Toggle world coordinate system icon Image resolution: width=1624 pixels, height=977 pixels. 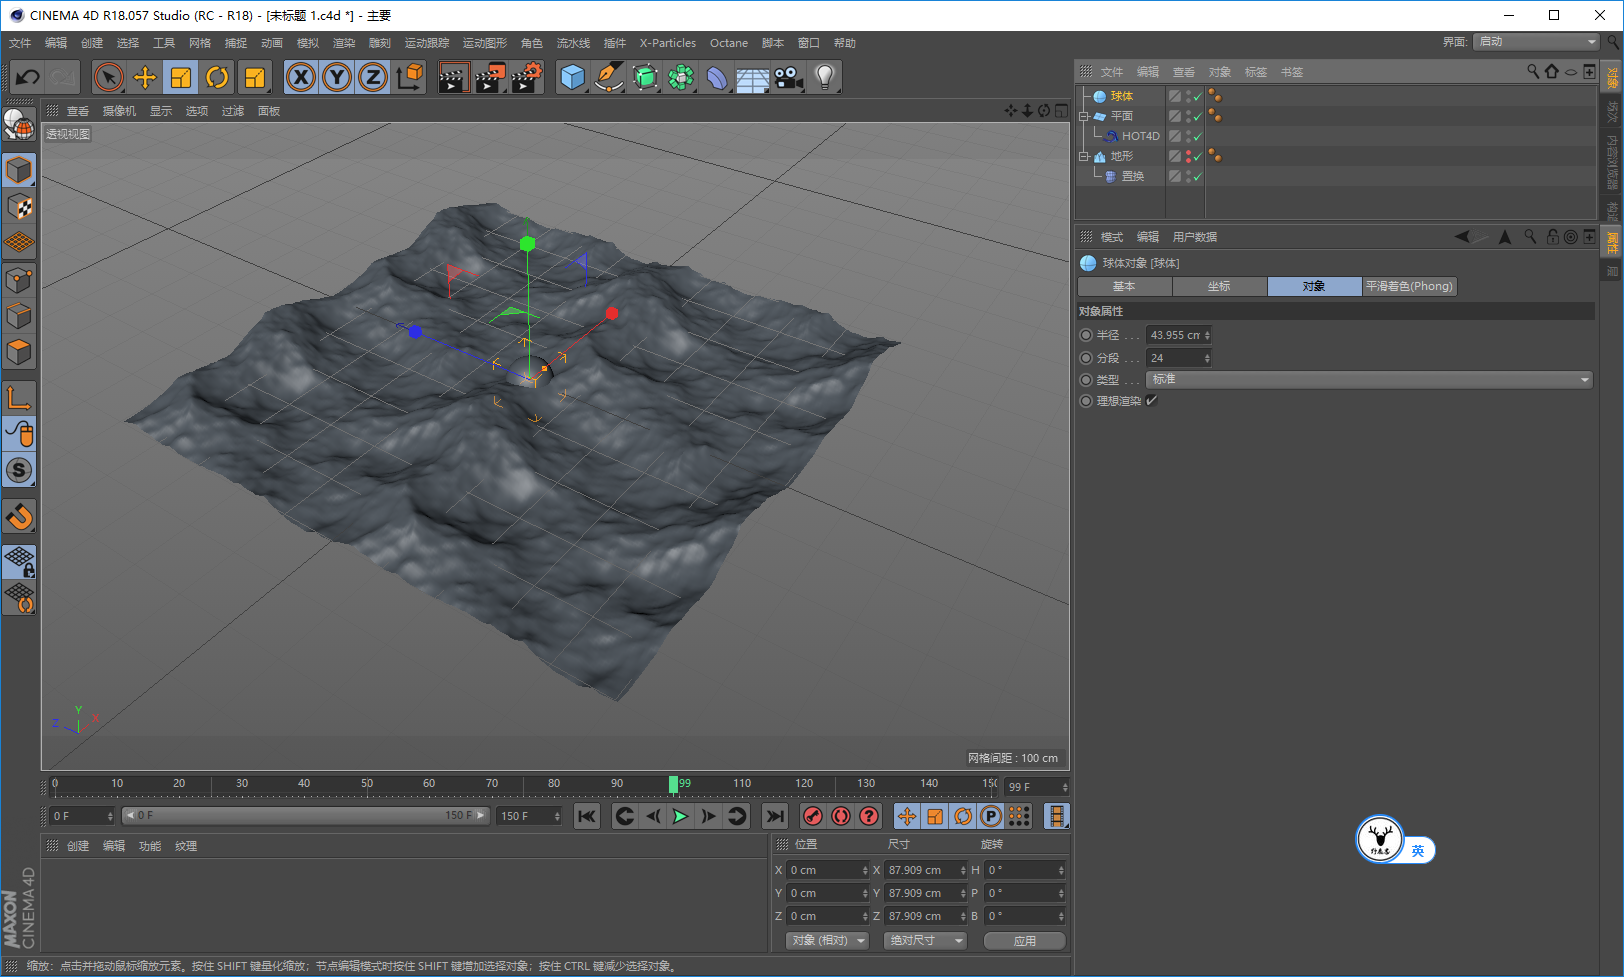409,77
